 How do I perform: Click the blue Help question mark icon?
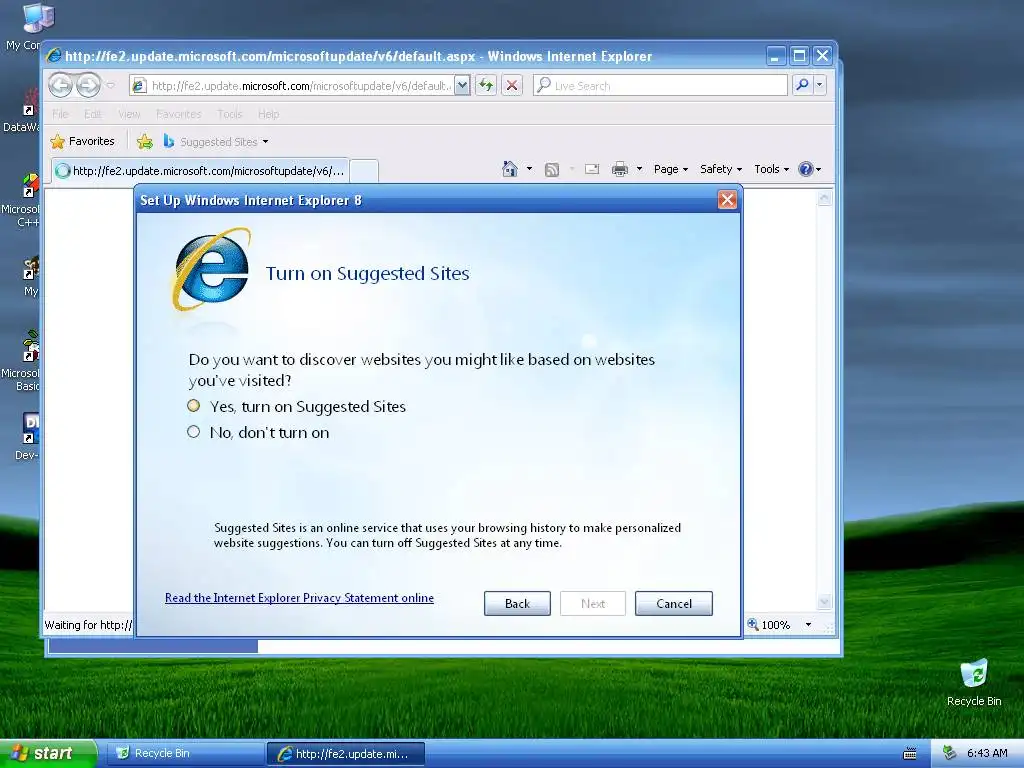[806, 169]
